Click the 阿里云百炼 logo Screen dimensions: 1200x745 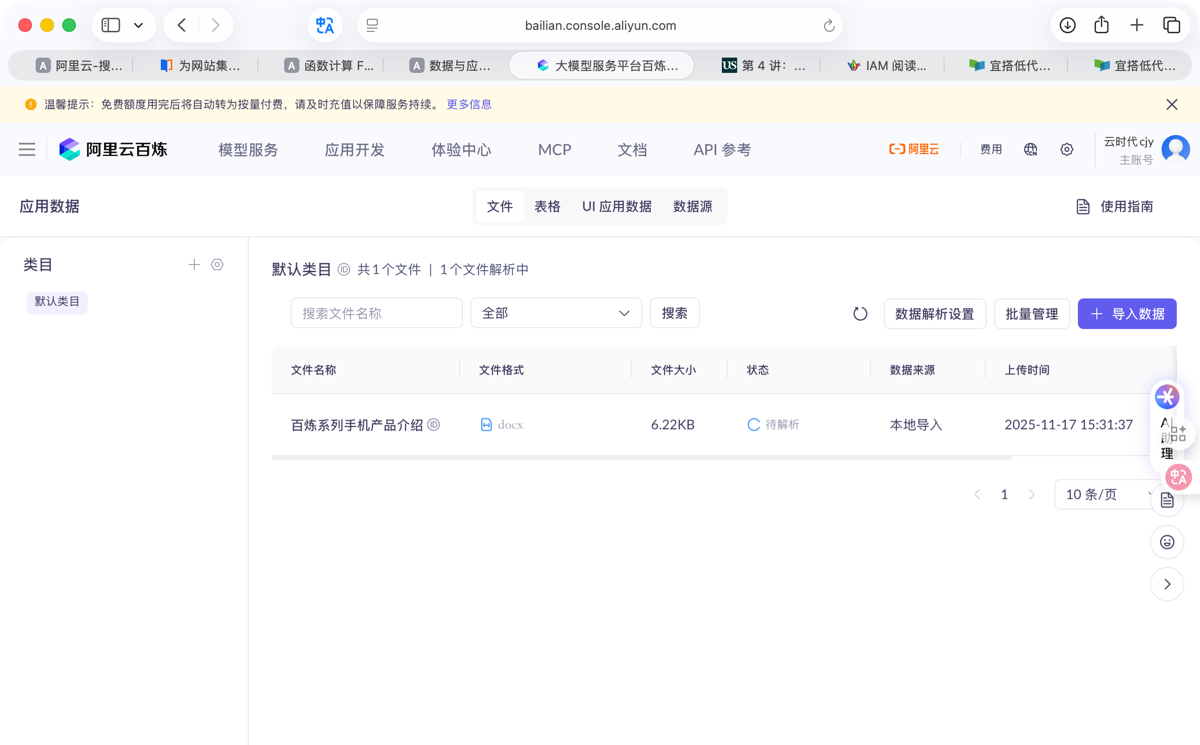(x=113, y=150)
